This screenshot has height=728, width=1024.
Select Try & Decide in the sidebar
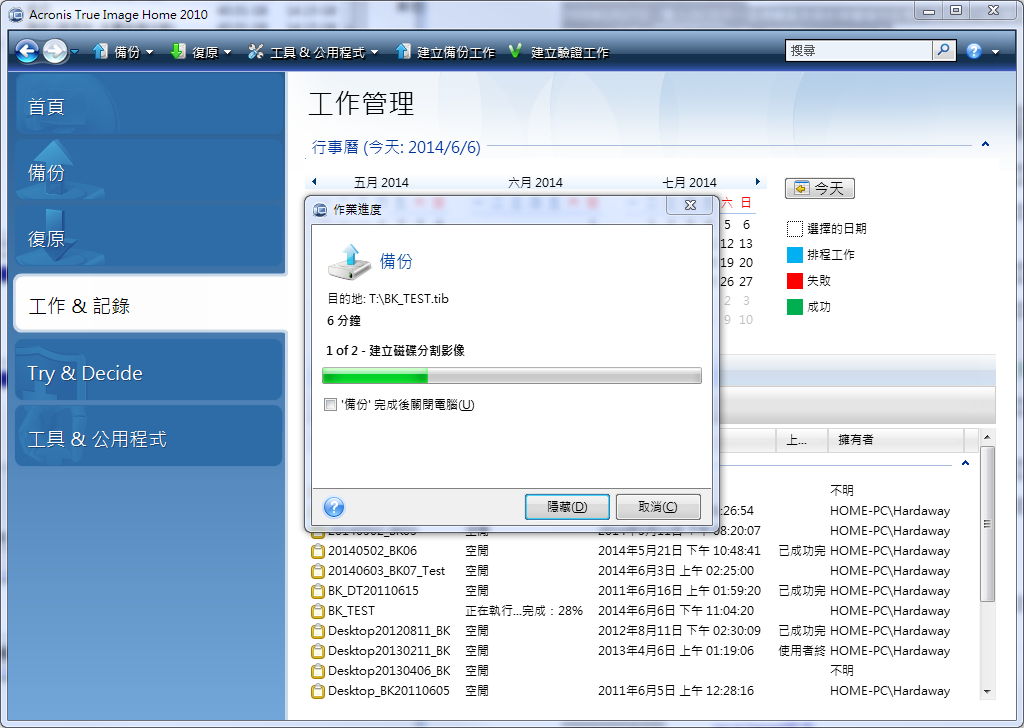(x=150, y=372)
